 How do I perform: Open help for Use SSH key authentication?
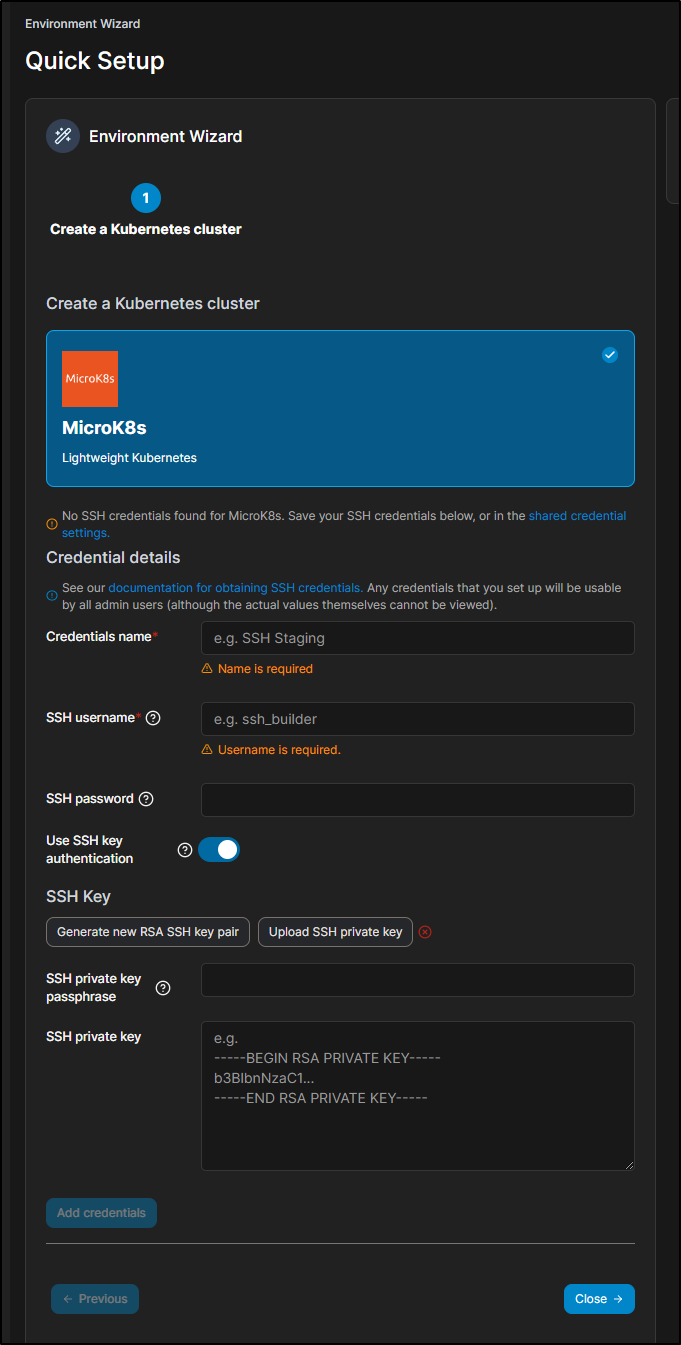tap(185, 850)
